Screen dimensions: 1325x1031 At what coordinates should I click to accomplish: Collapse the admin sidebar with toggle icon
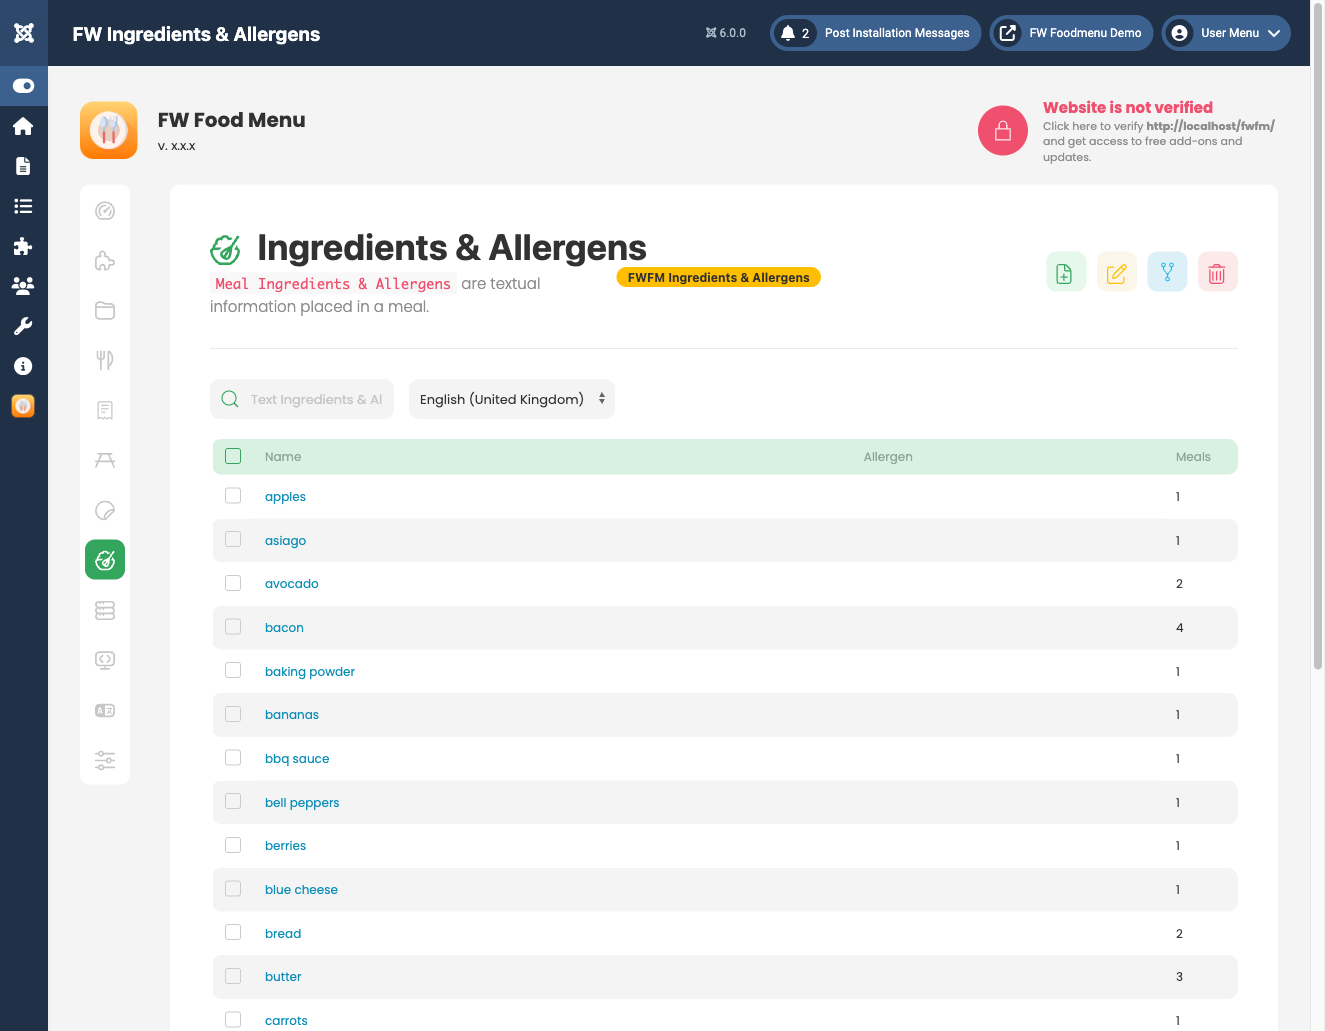coord(23,85)
